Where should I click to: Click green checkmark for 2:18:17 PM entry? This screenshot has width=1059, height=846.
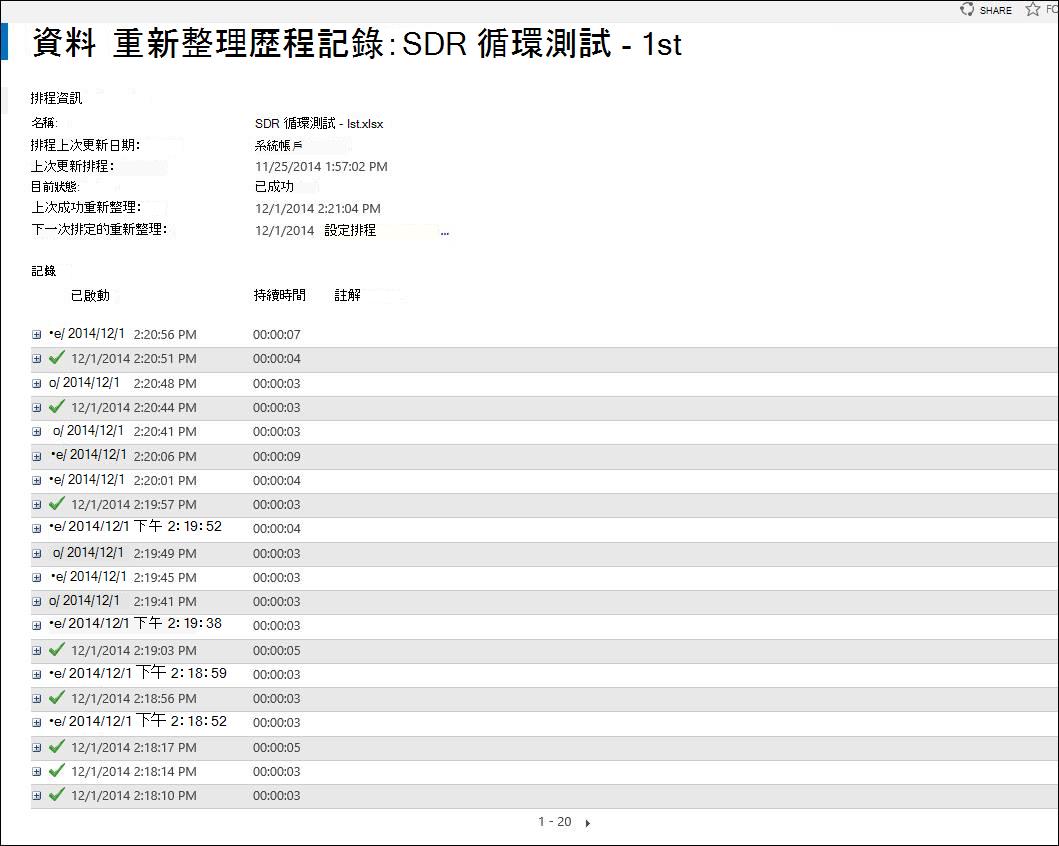57,747
